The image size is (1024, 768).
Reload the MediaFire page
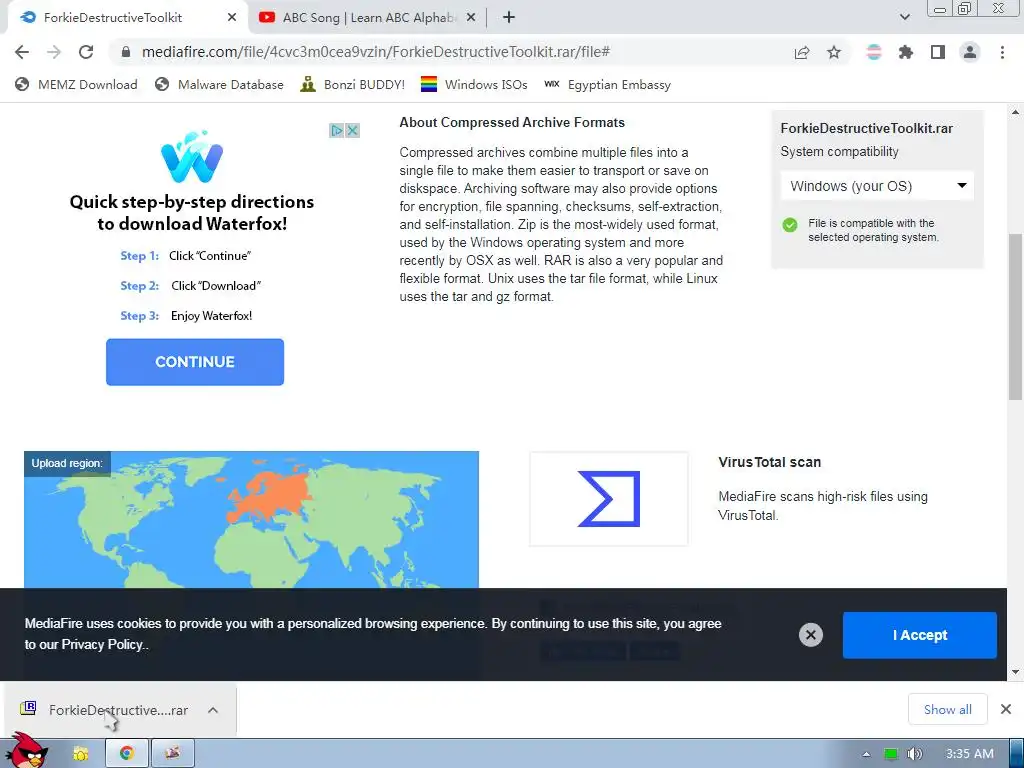coord(86,52)
